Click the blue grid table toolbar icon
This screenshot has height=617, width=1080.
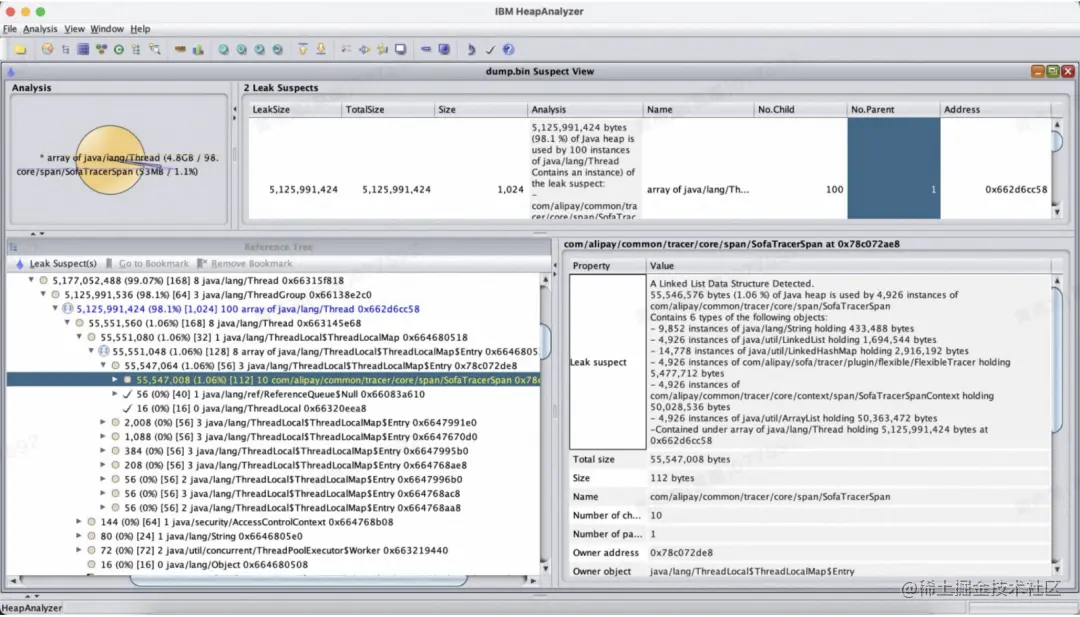tap(83, 50)
